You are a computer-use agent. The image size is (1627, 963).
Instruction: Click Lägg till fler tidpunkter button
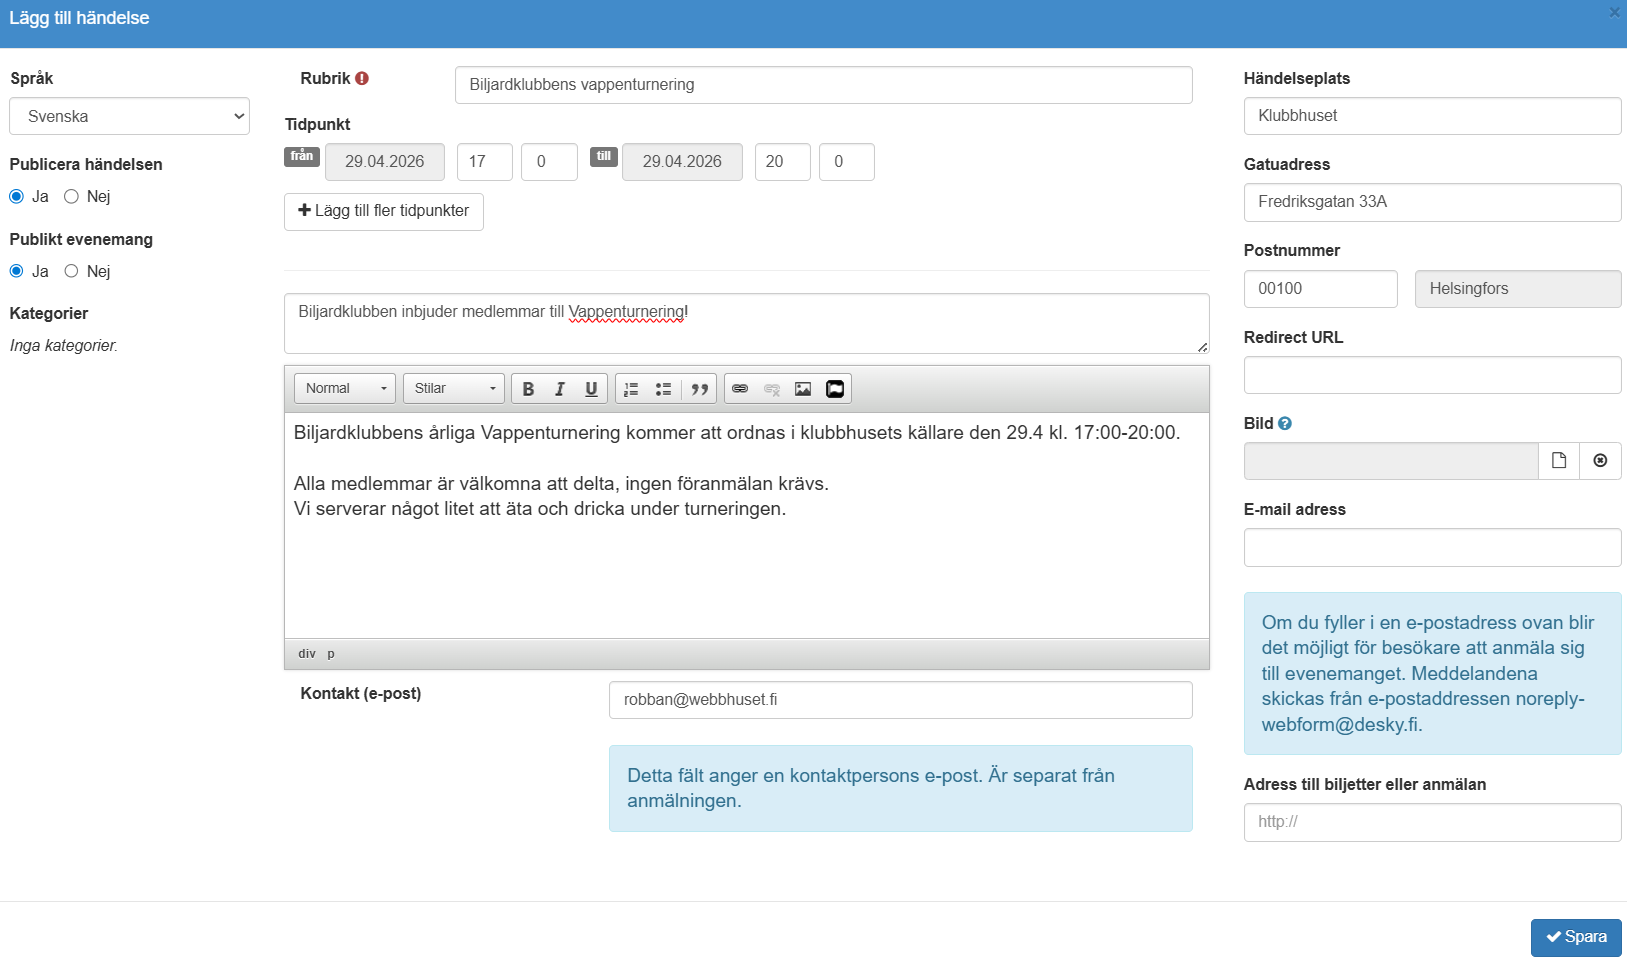[x=384, y=212]
